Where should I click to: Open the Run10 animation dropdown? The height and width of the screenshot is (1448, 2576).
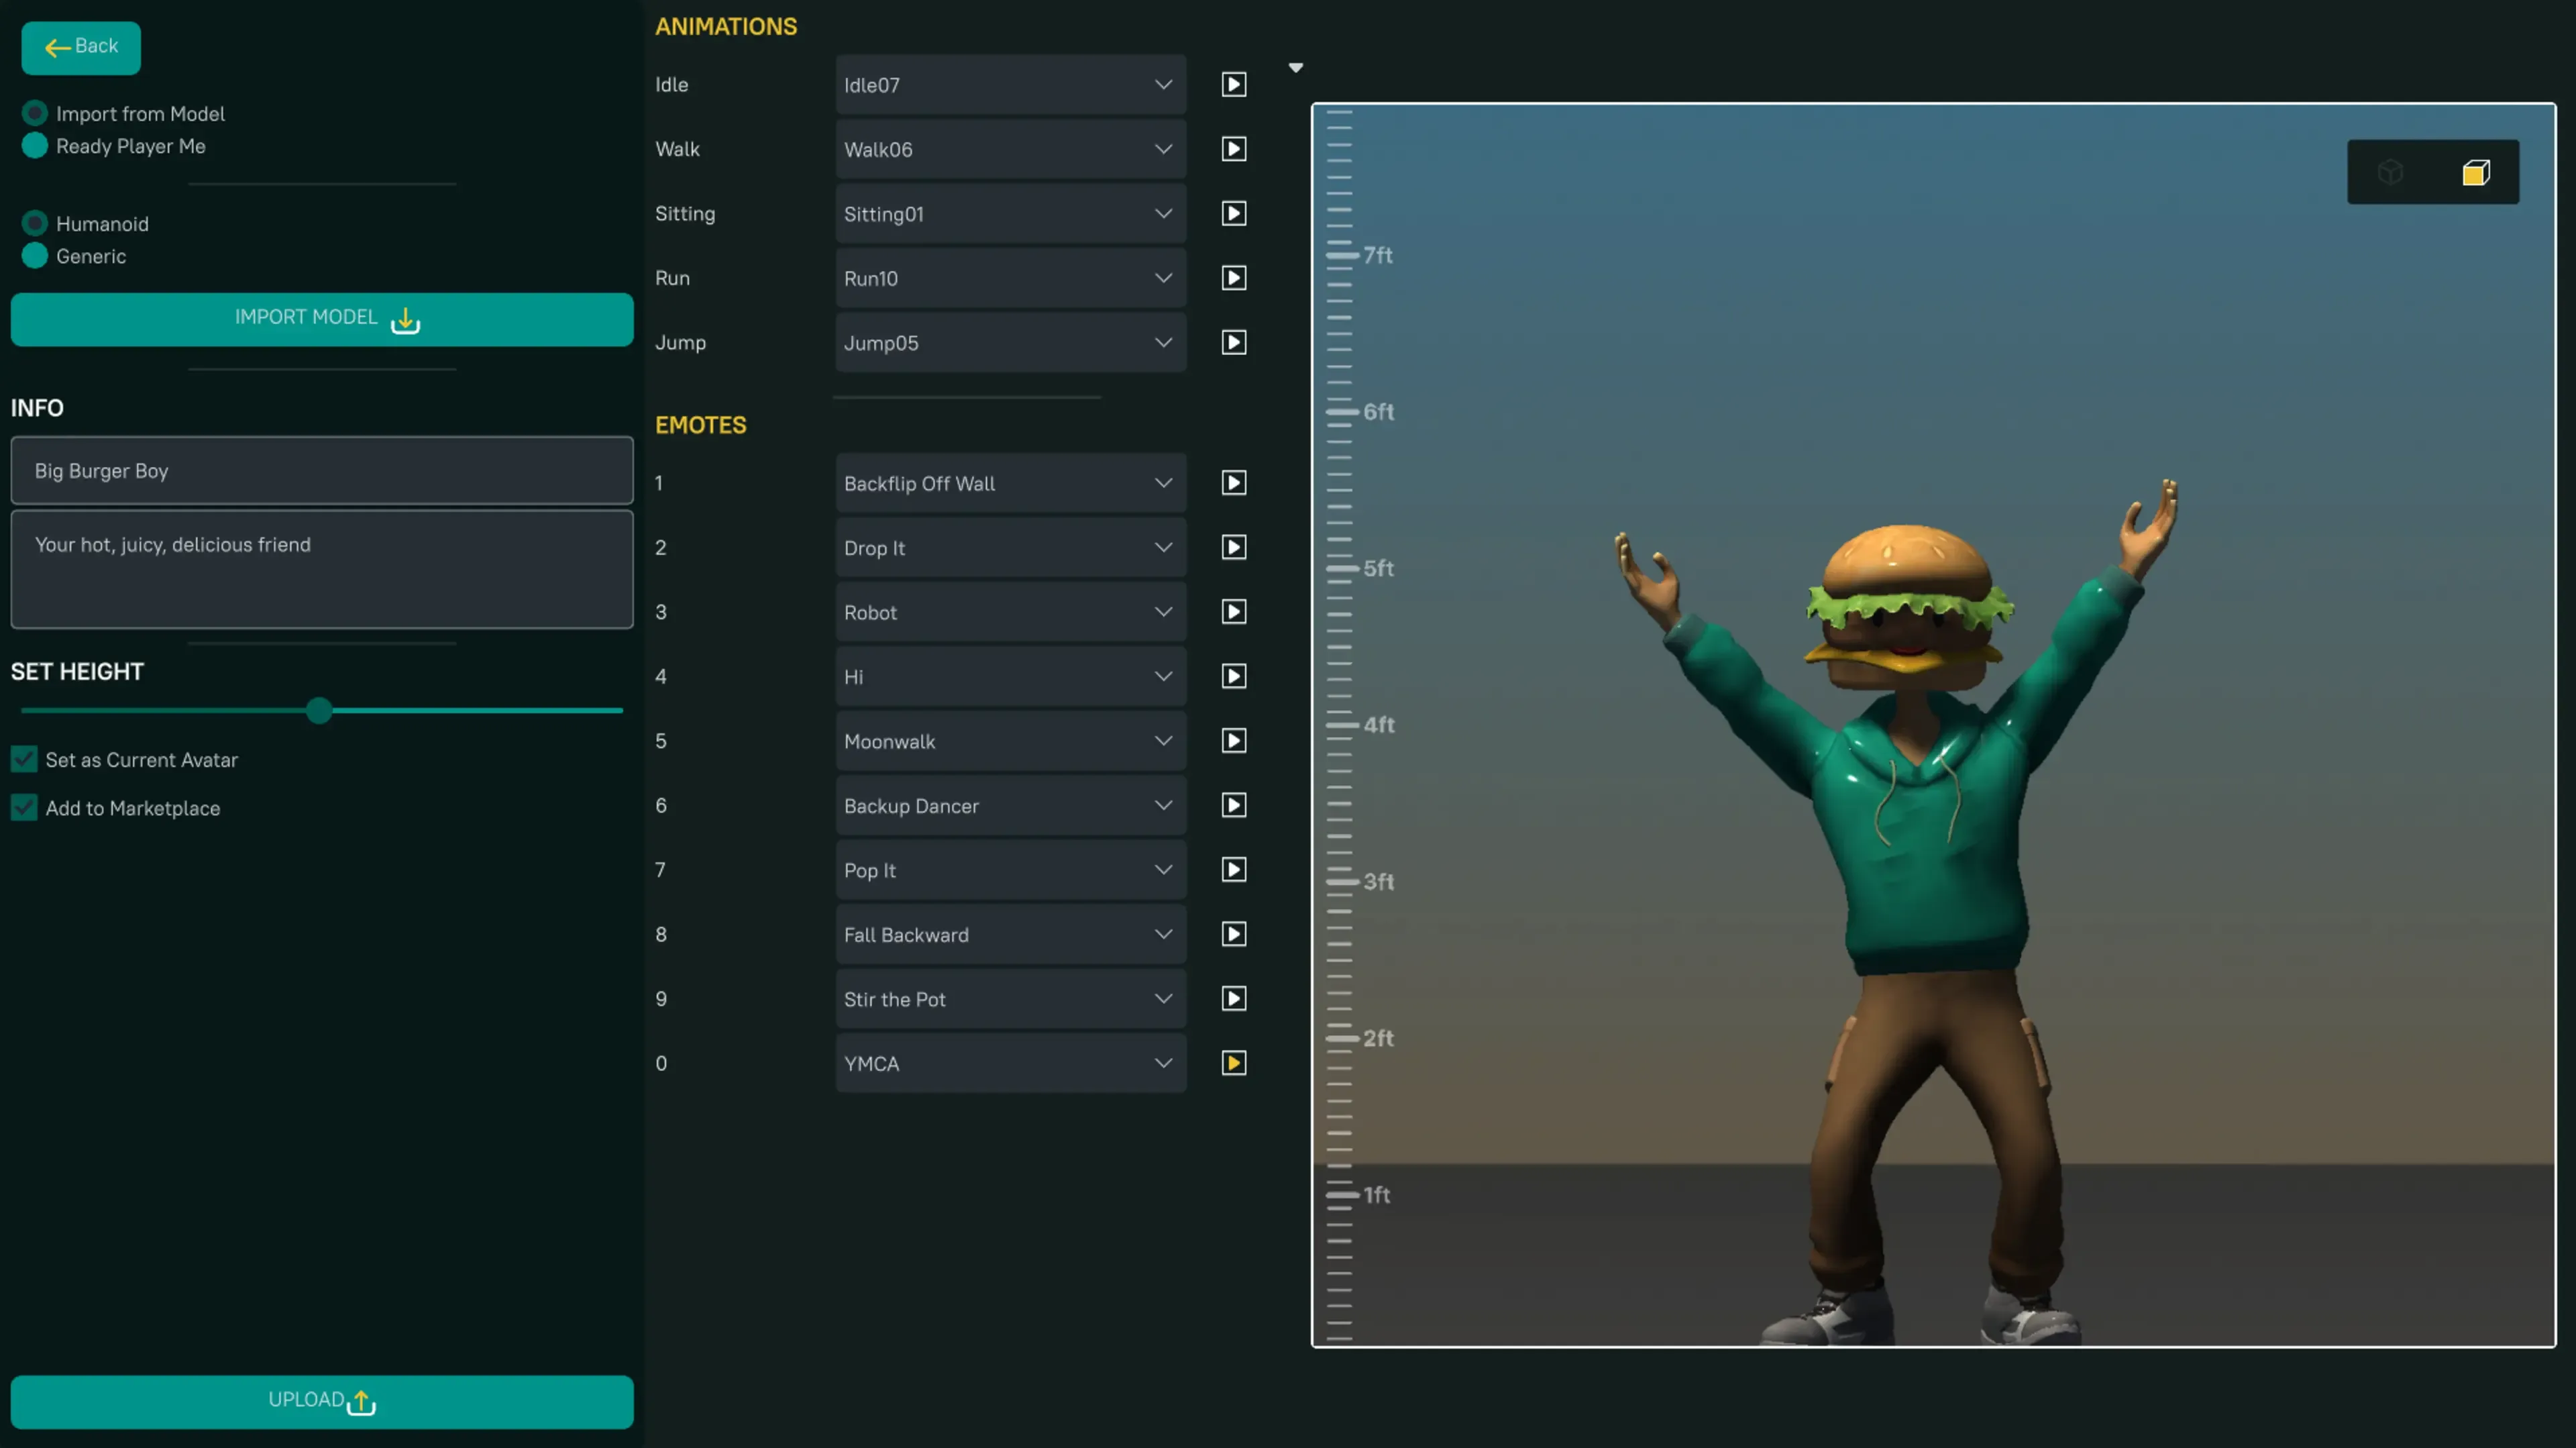tap(1010, 278)
